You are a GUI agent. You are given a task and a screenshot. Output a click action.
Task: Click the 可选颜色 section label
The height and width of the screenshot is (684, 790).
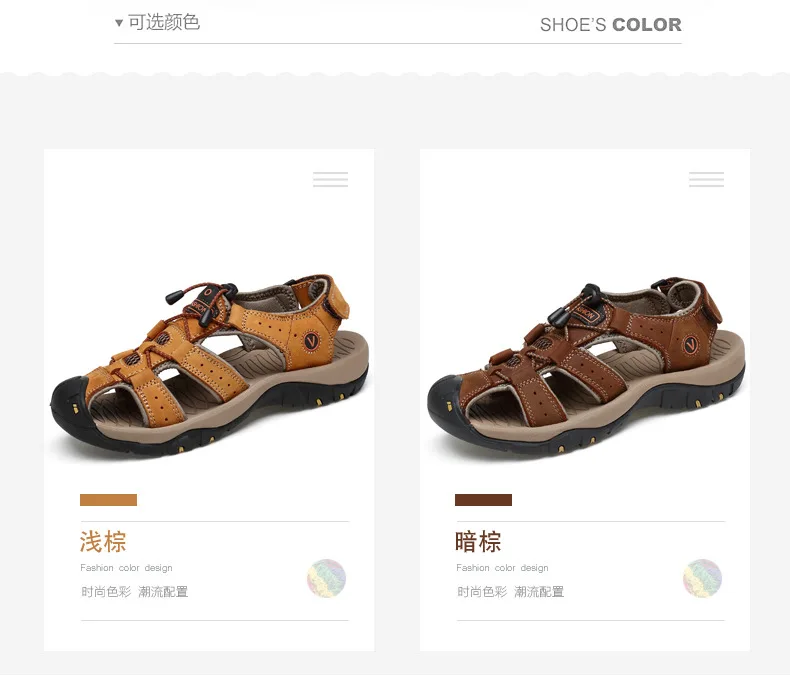(164, 22)
